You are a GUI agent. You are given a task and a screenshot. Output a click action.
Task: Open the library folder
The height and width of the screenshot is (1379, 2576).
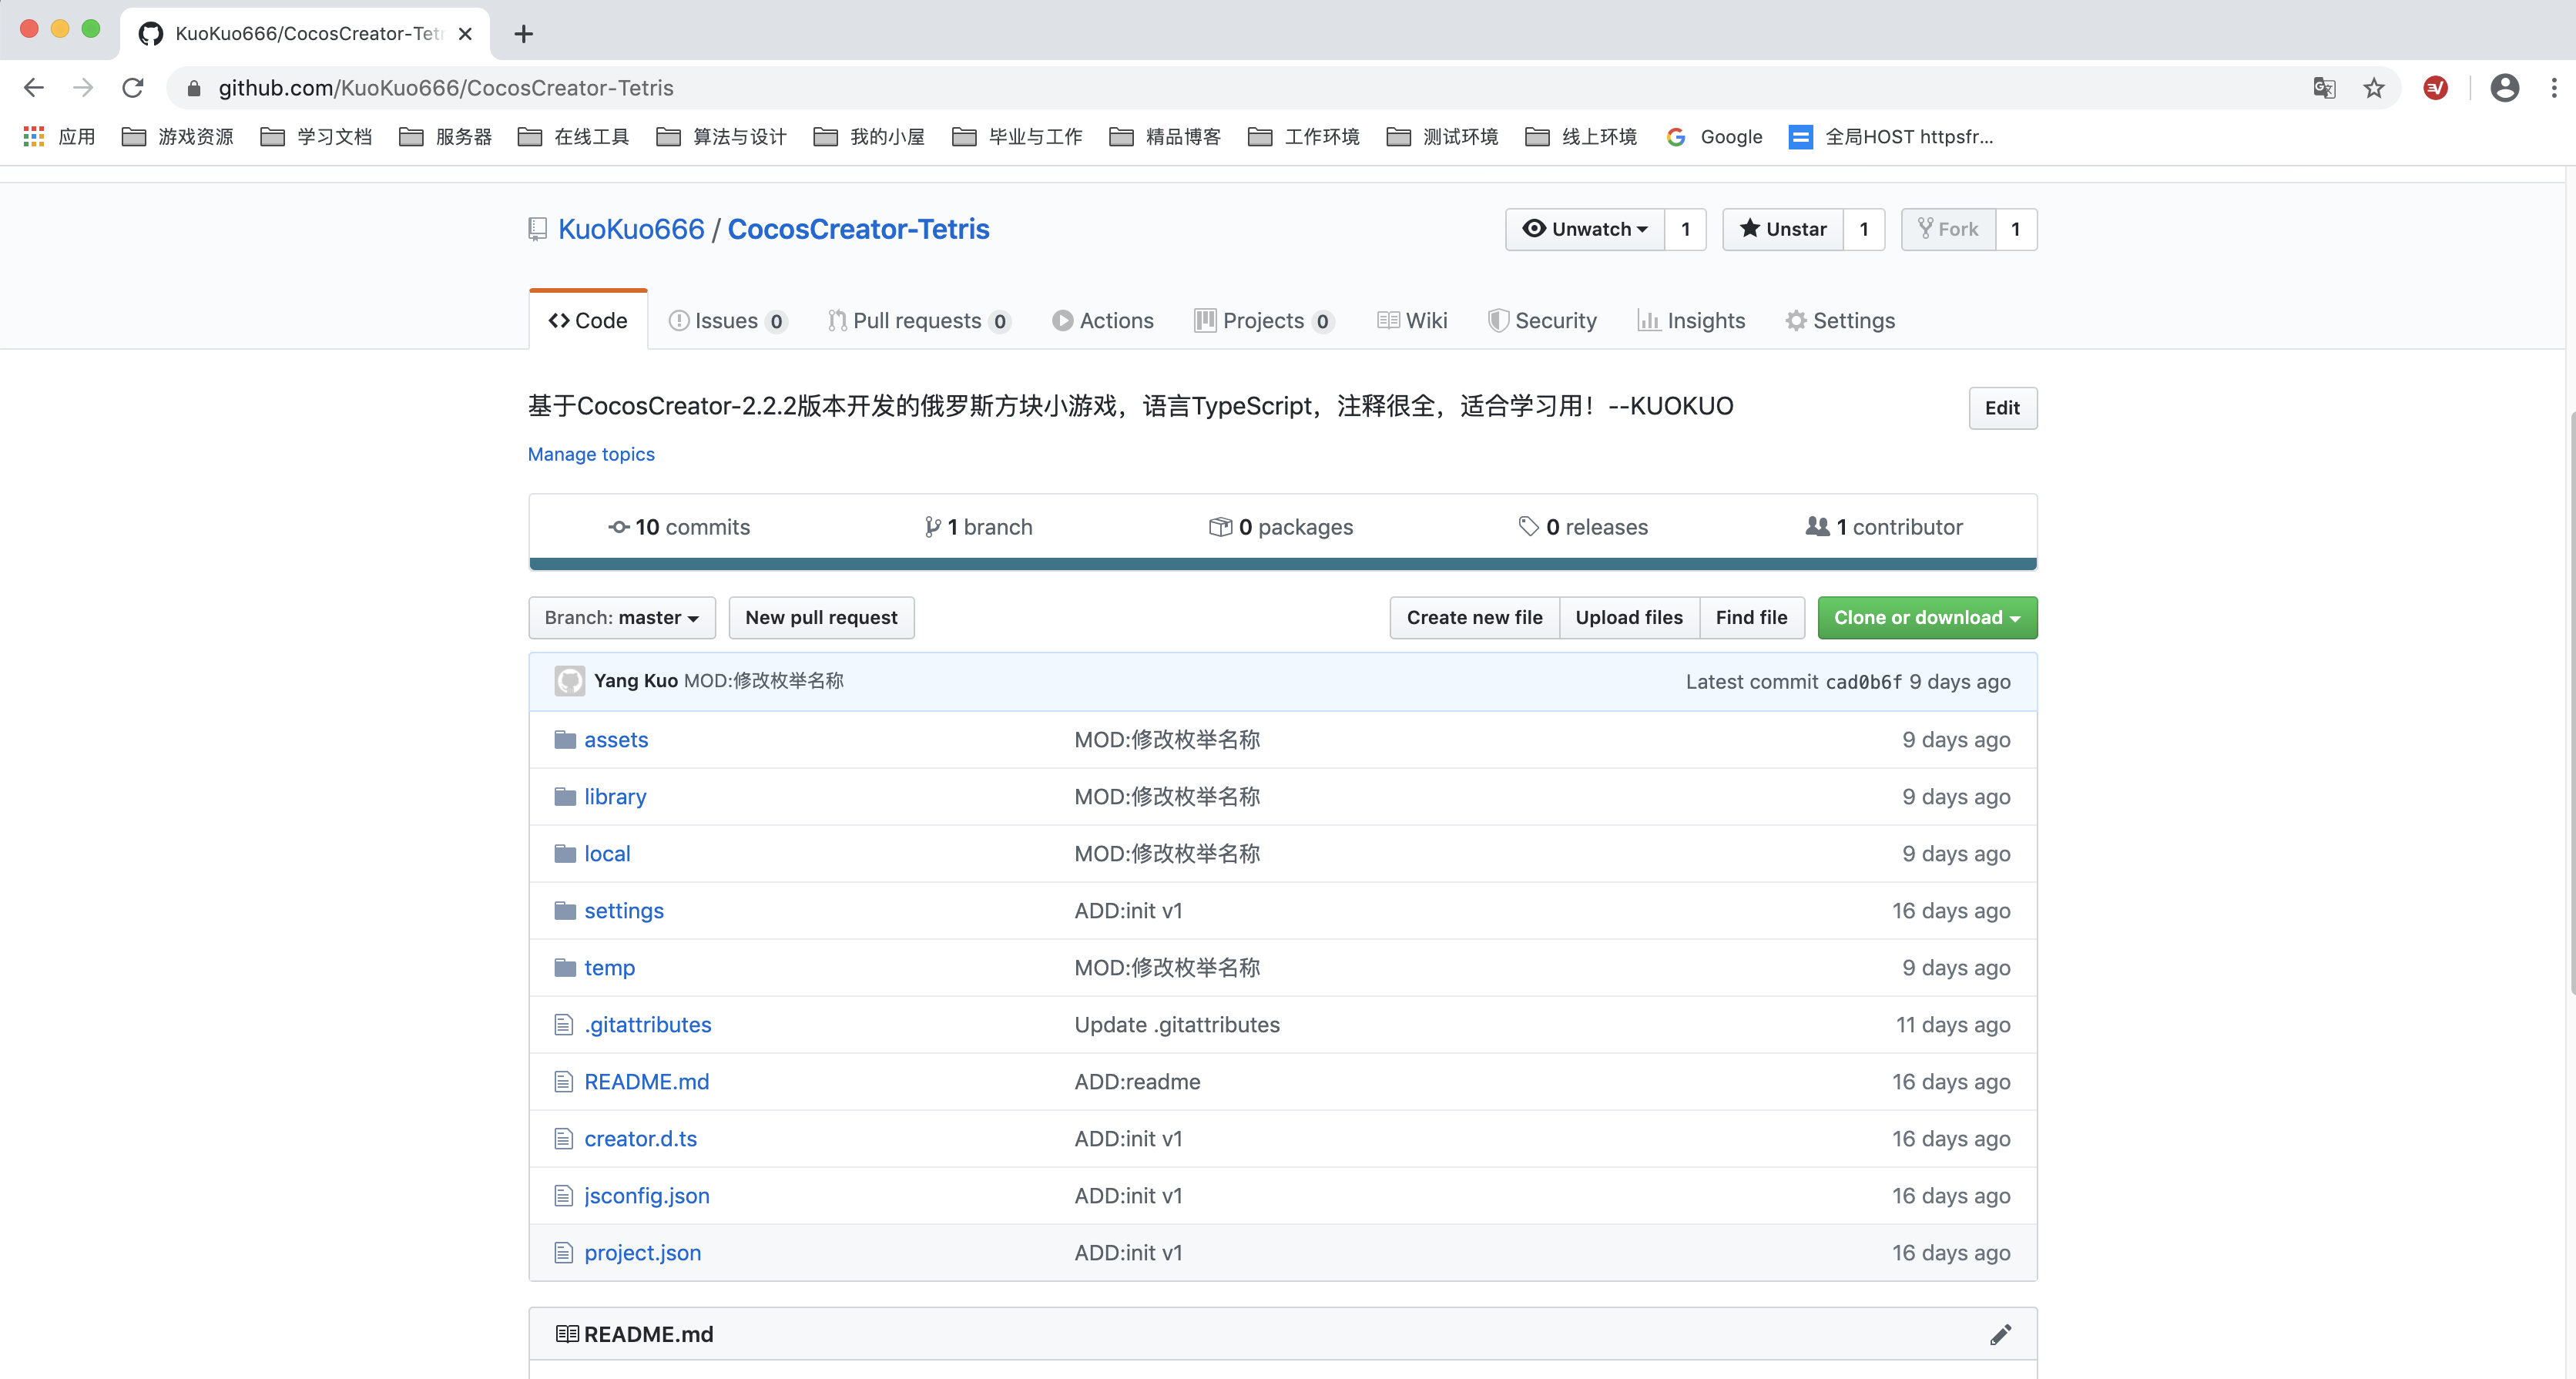click(615, 796)
